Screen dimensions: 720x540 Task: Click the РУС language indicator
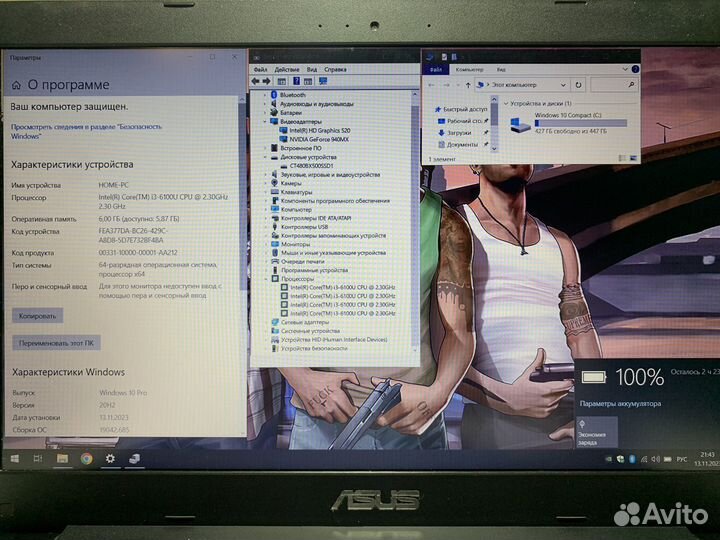pyautogui.click(x=682, y=459)
